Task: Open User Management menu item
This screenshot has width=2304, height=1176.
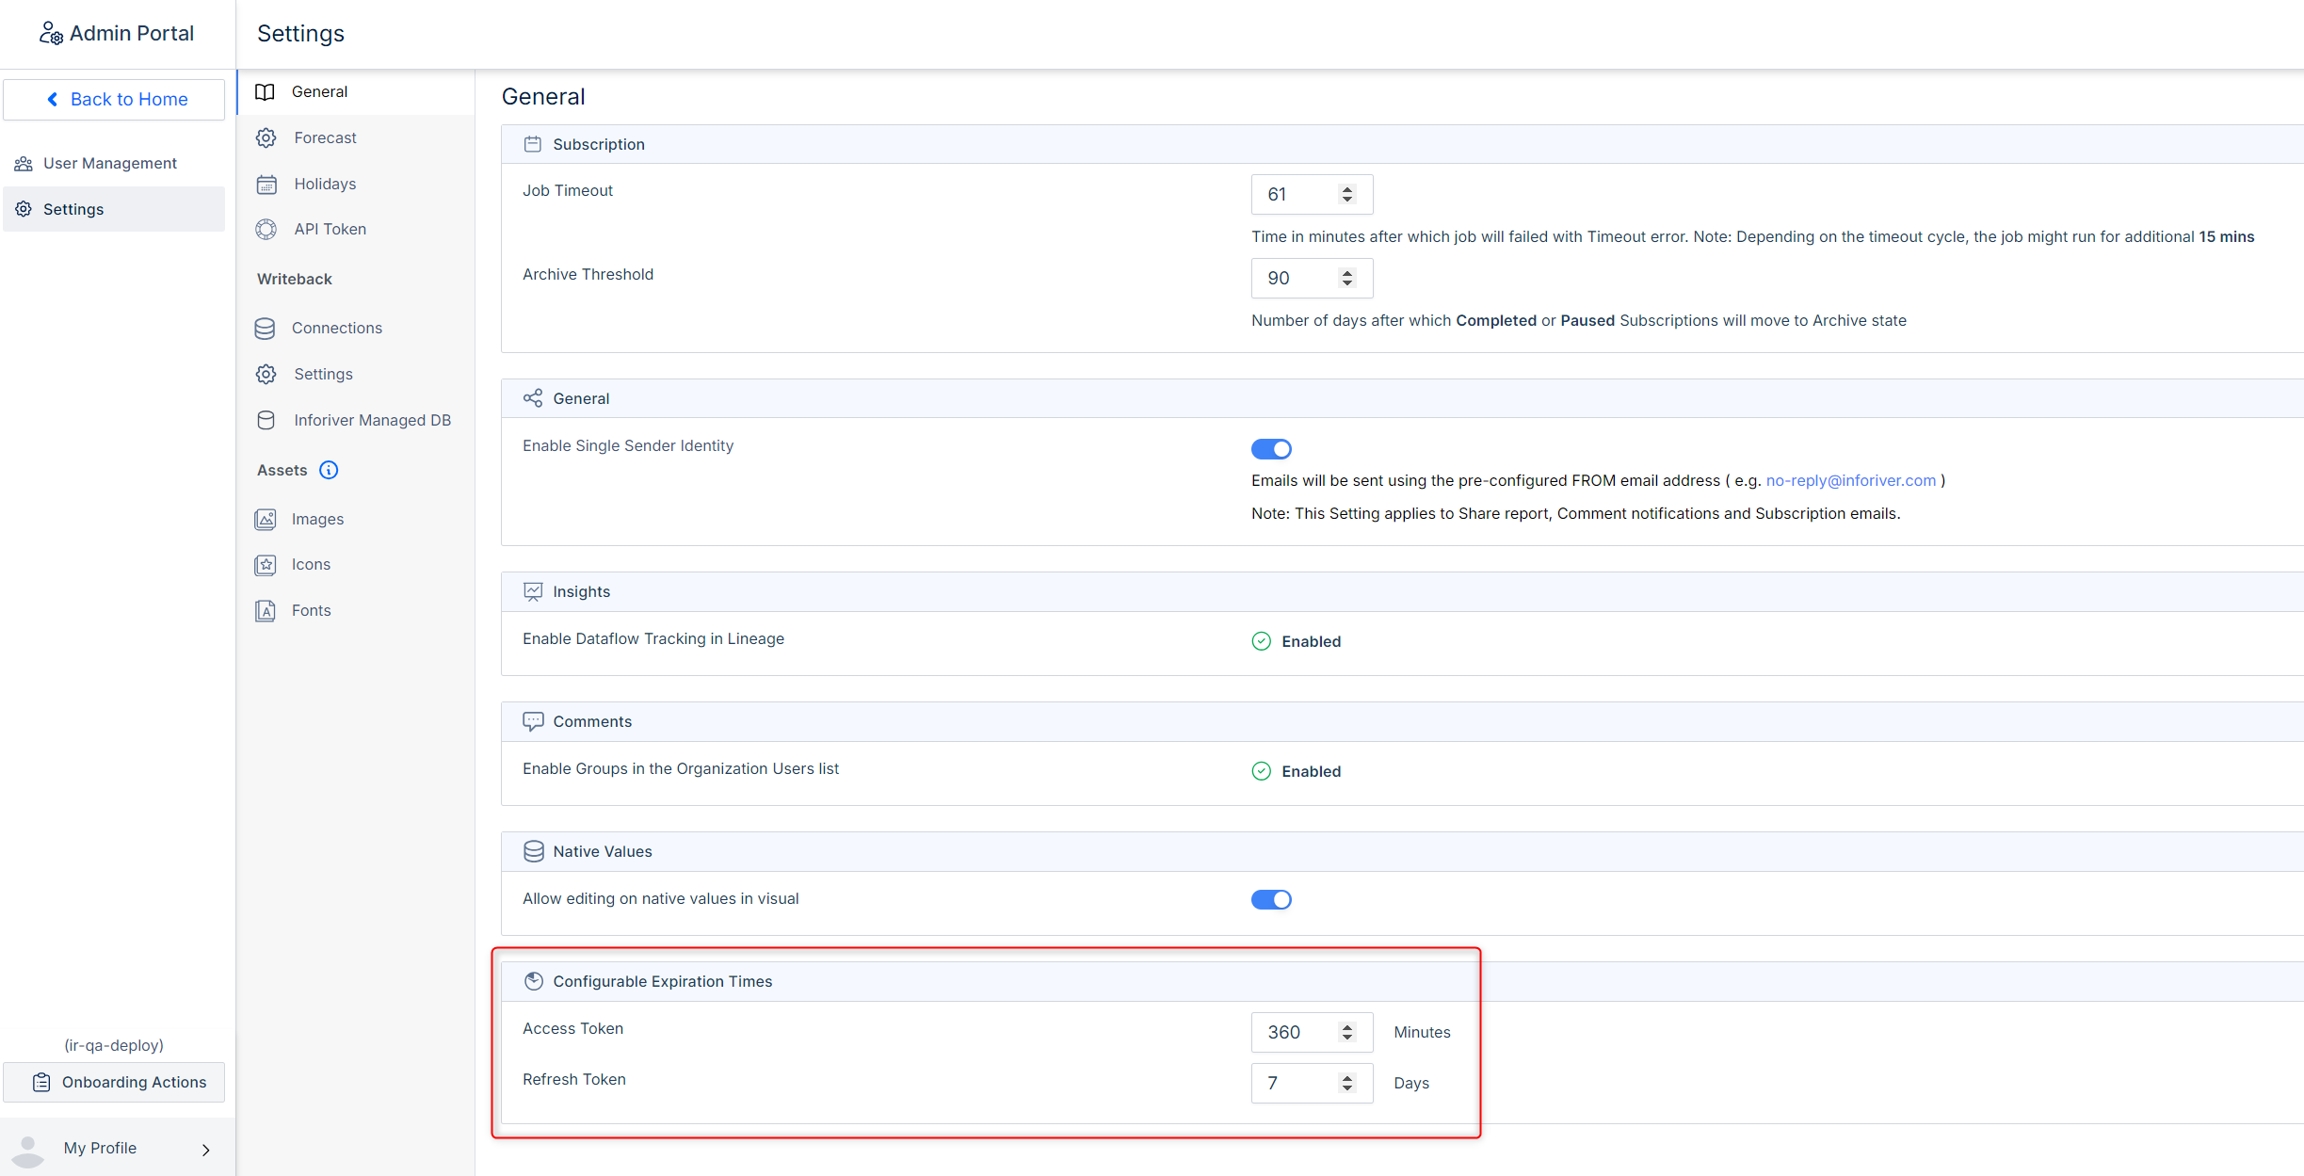Action: tap(110, 163)
